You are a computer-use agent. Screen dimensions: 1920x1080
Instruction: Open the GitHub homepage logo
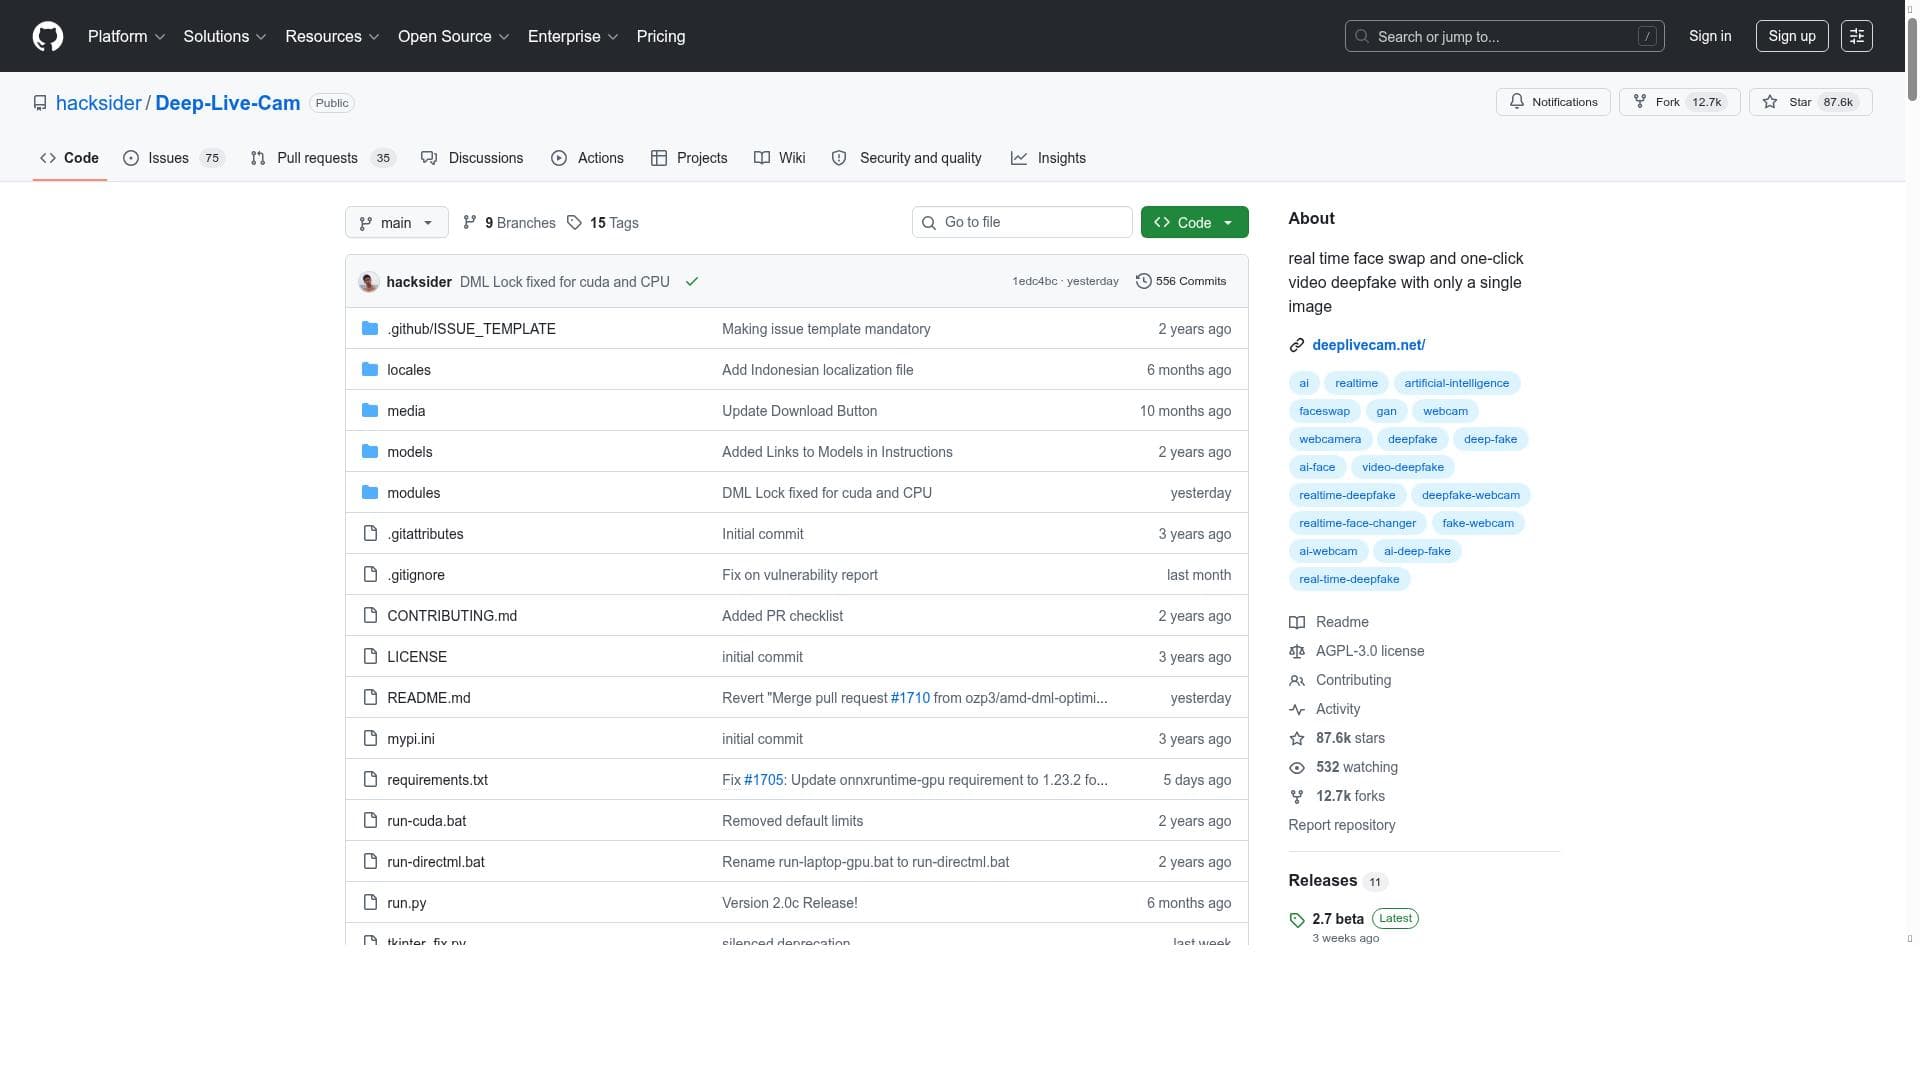point(48,36)
